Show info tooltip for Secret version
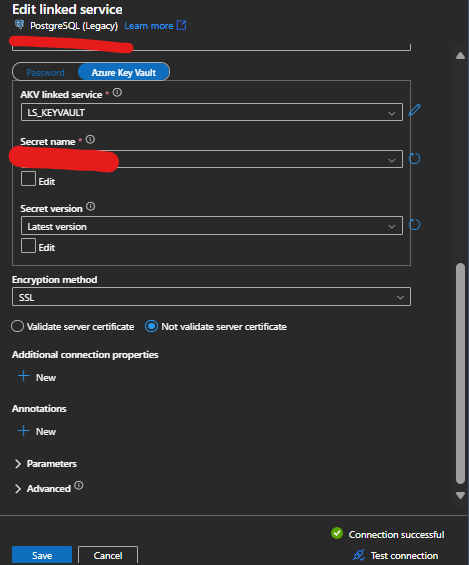Viewport: 469px width, 565px height. coord(90,206)
